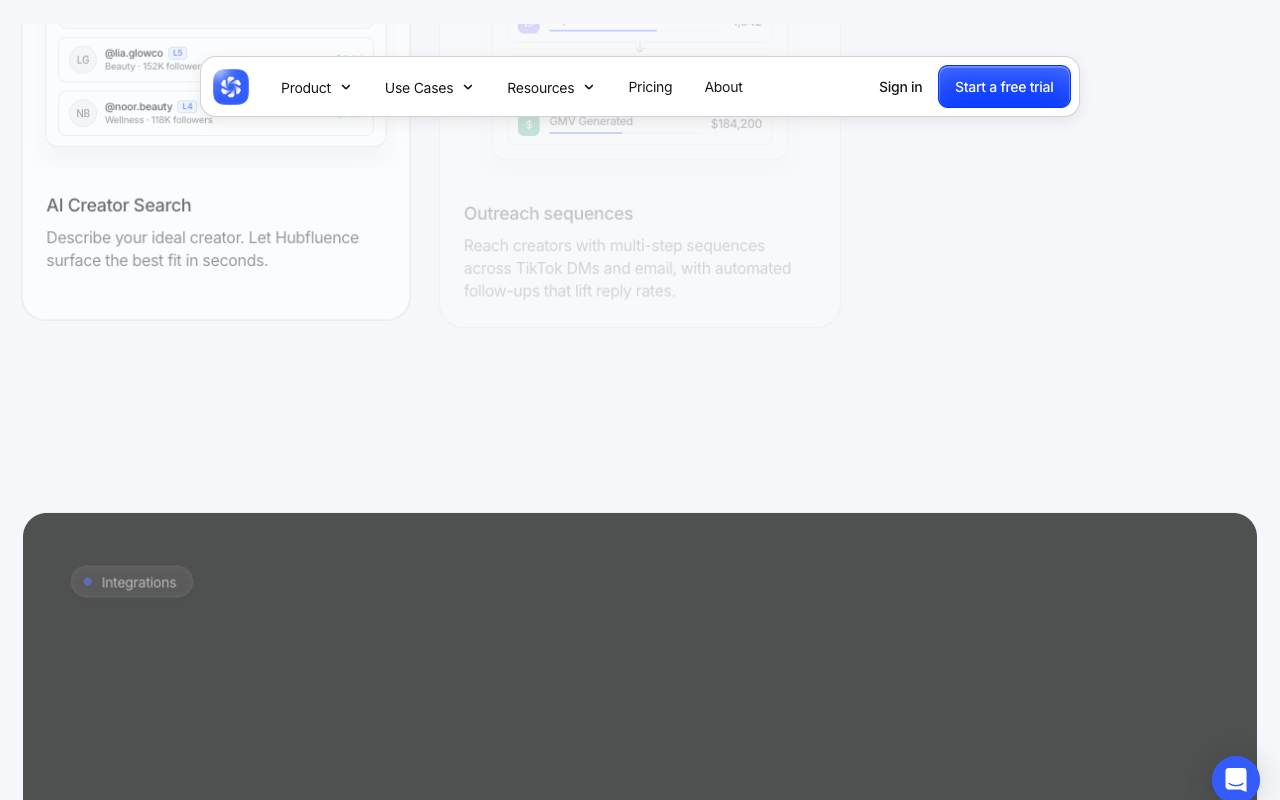
Task: Click the @lia.glowco creator row
Action: pyautogui.click(x=216, y=59)
